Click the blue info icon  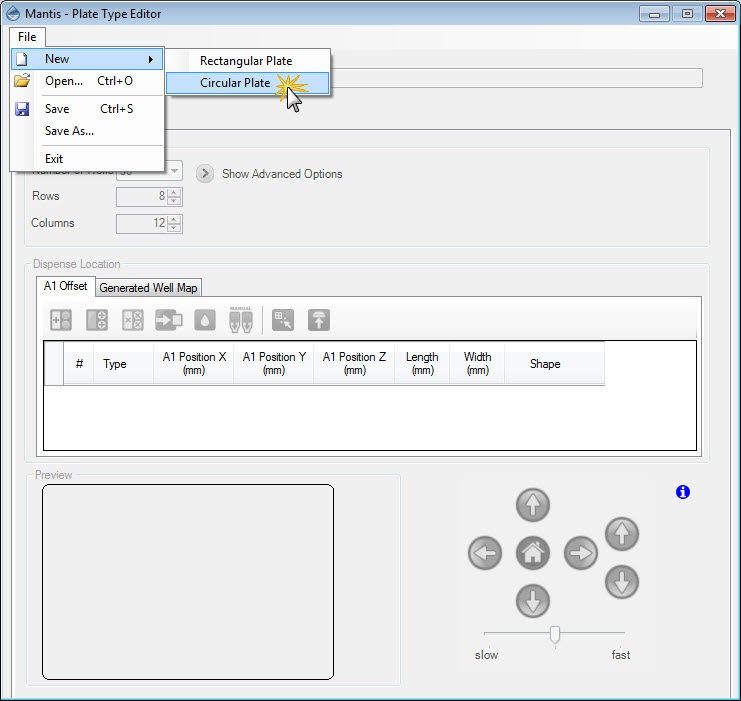pos(683,492)
